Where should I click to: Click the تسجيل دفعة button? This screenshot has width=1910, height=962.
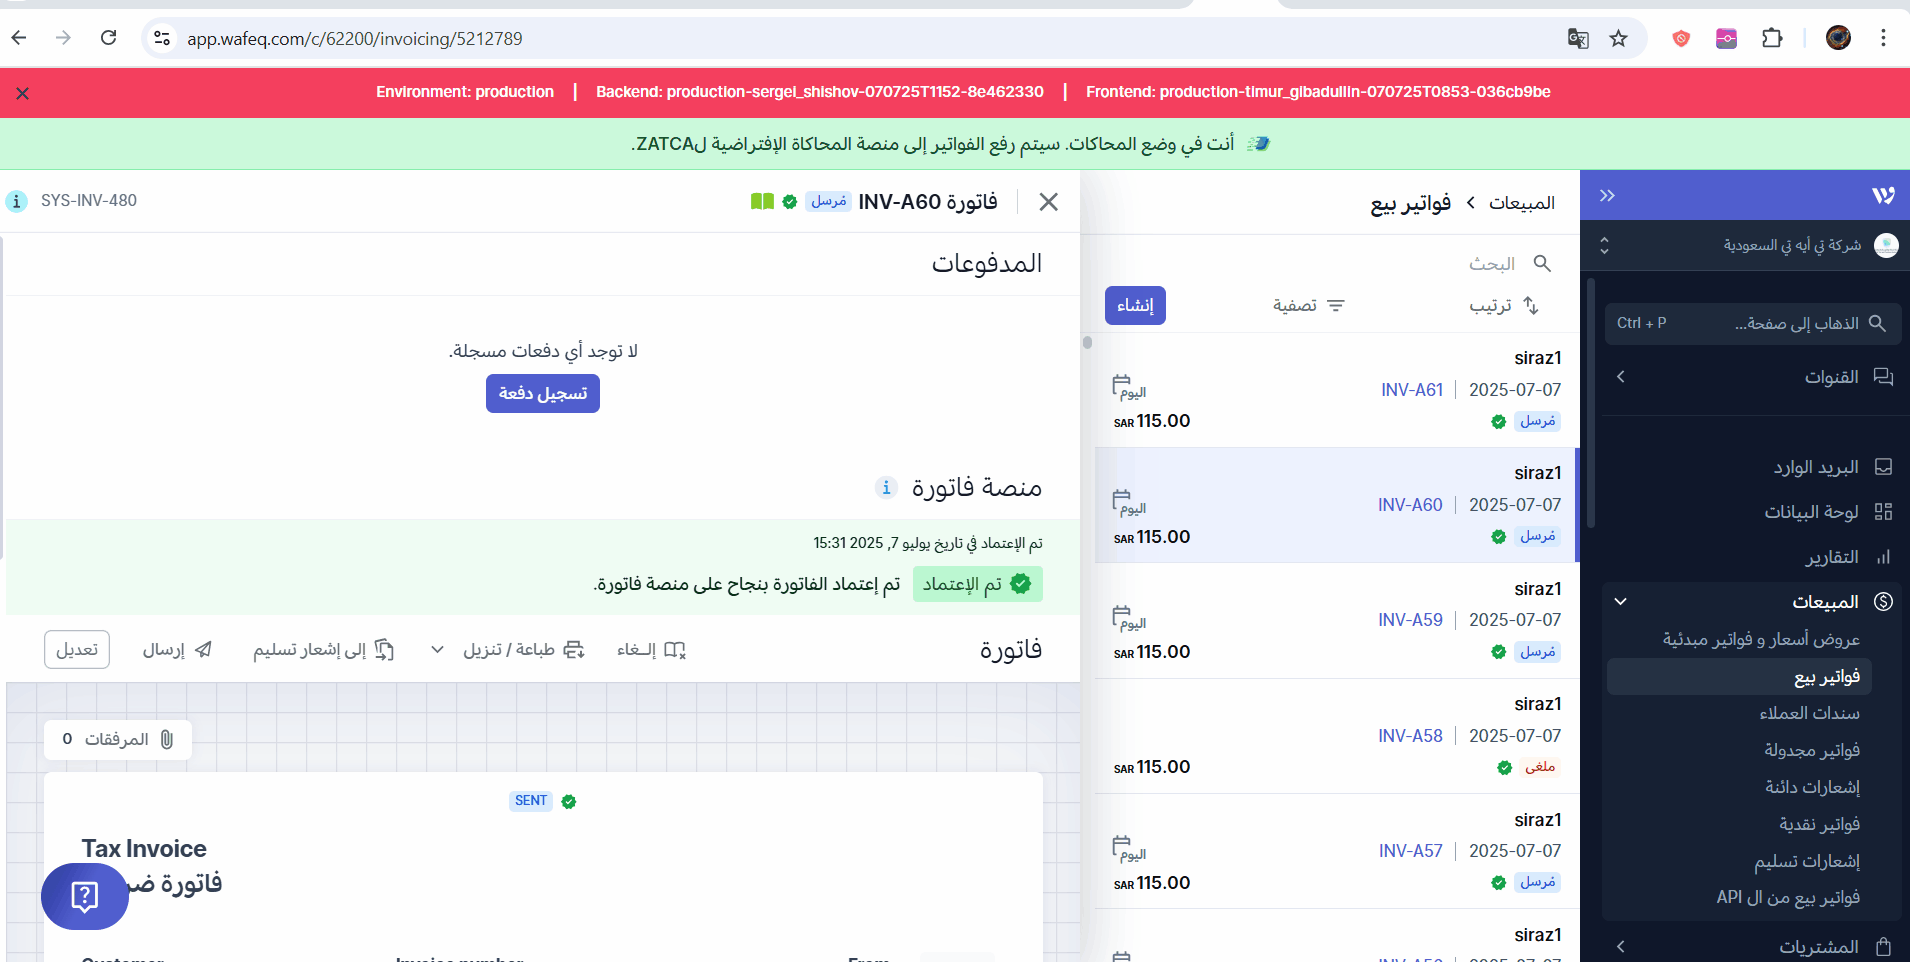tap(543, 394)
